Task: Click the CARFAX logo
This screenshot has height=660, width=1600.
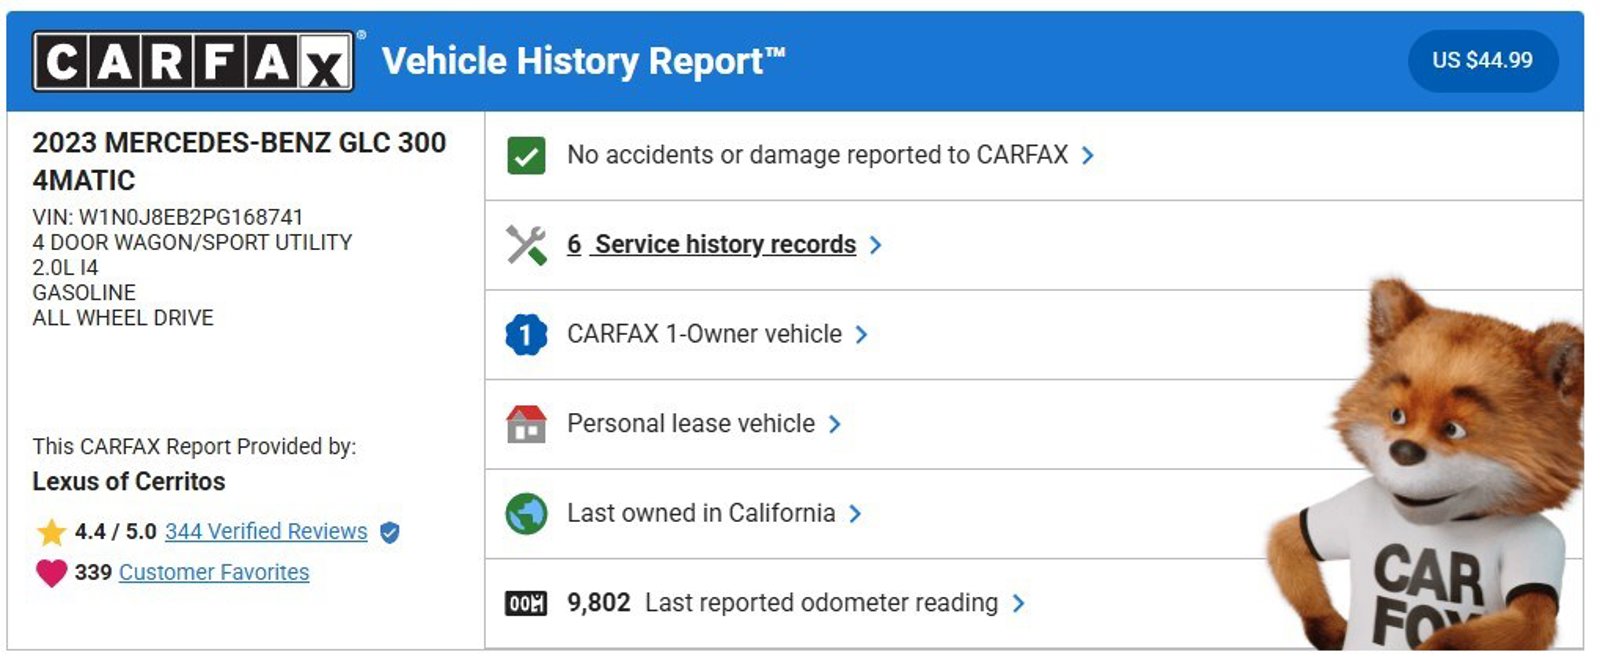Action: 193,62
